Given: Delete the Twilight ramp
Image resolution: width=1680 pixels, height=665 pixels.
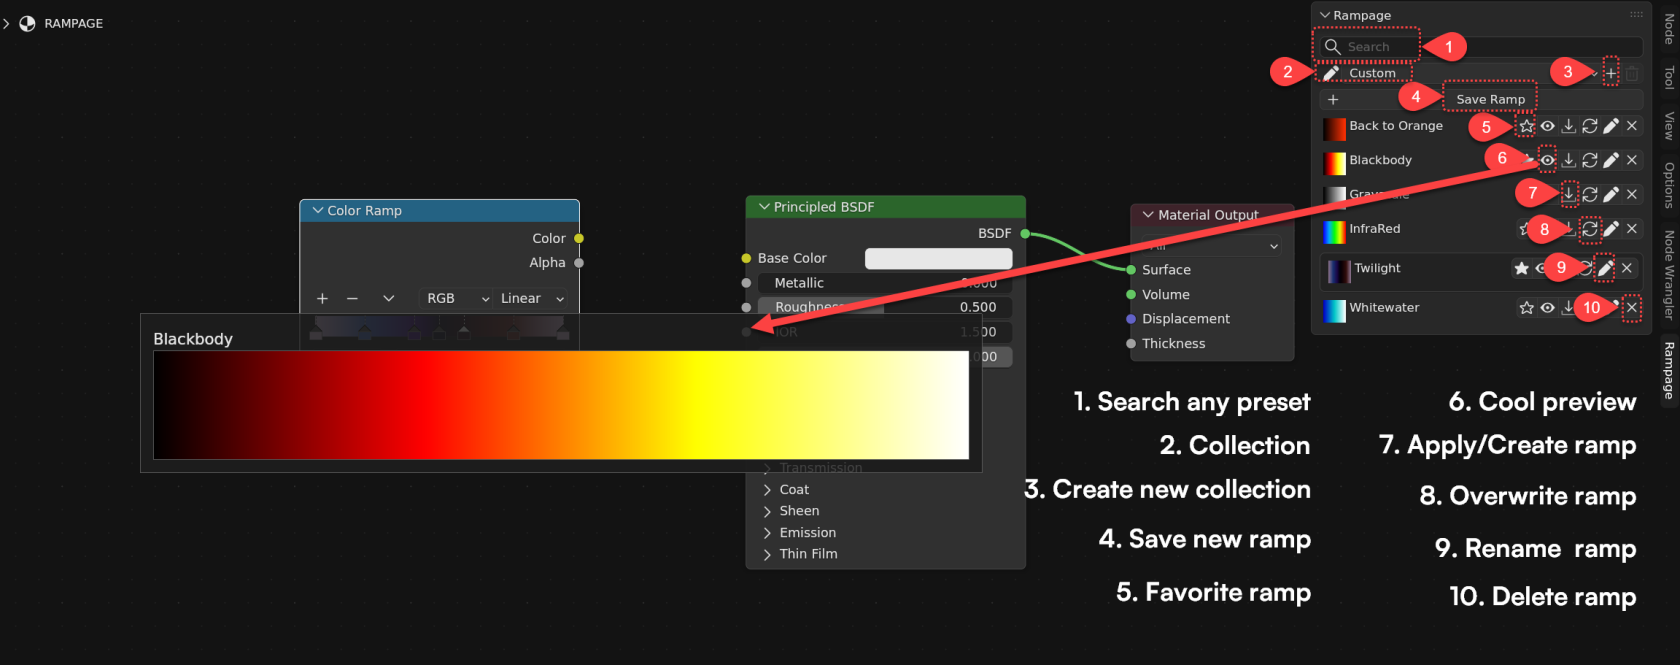Looking at the screenshot, I should pos(1626,268).
